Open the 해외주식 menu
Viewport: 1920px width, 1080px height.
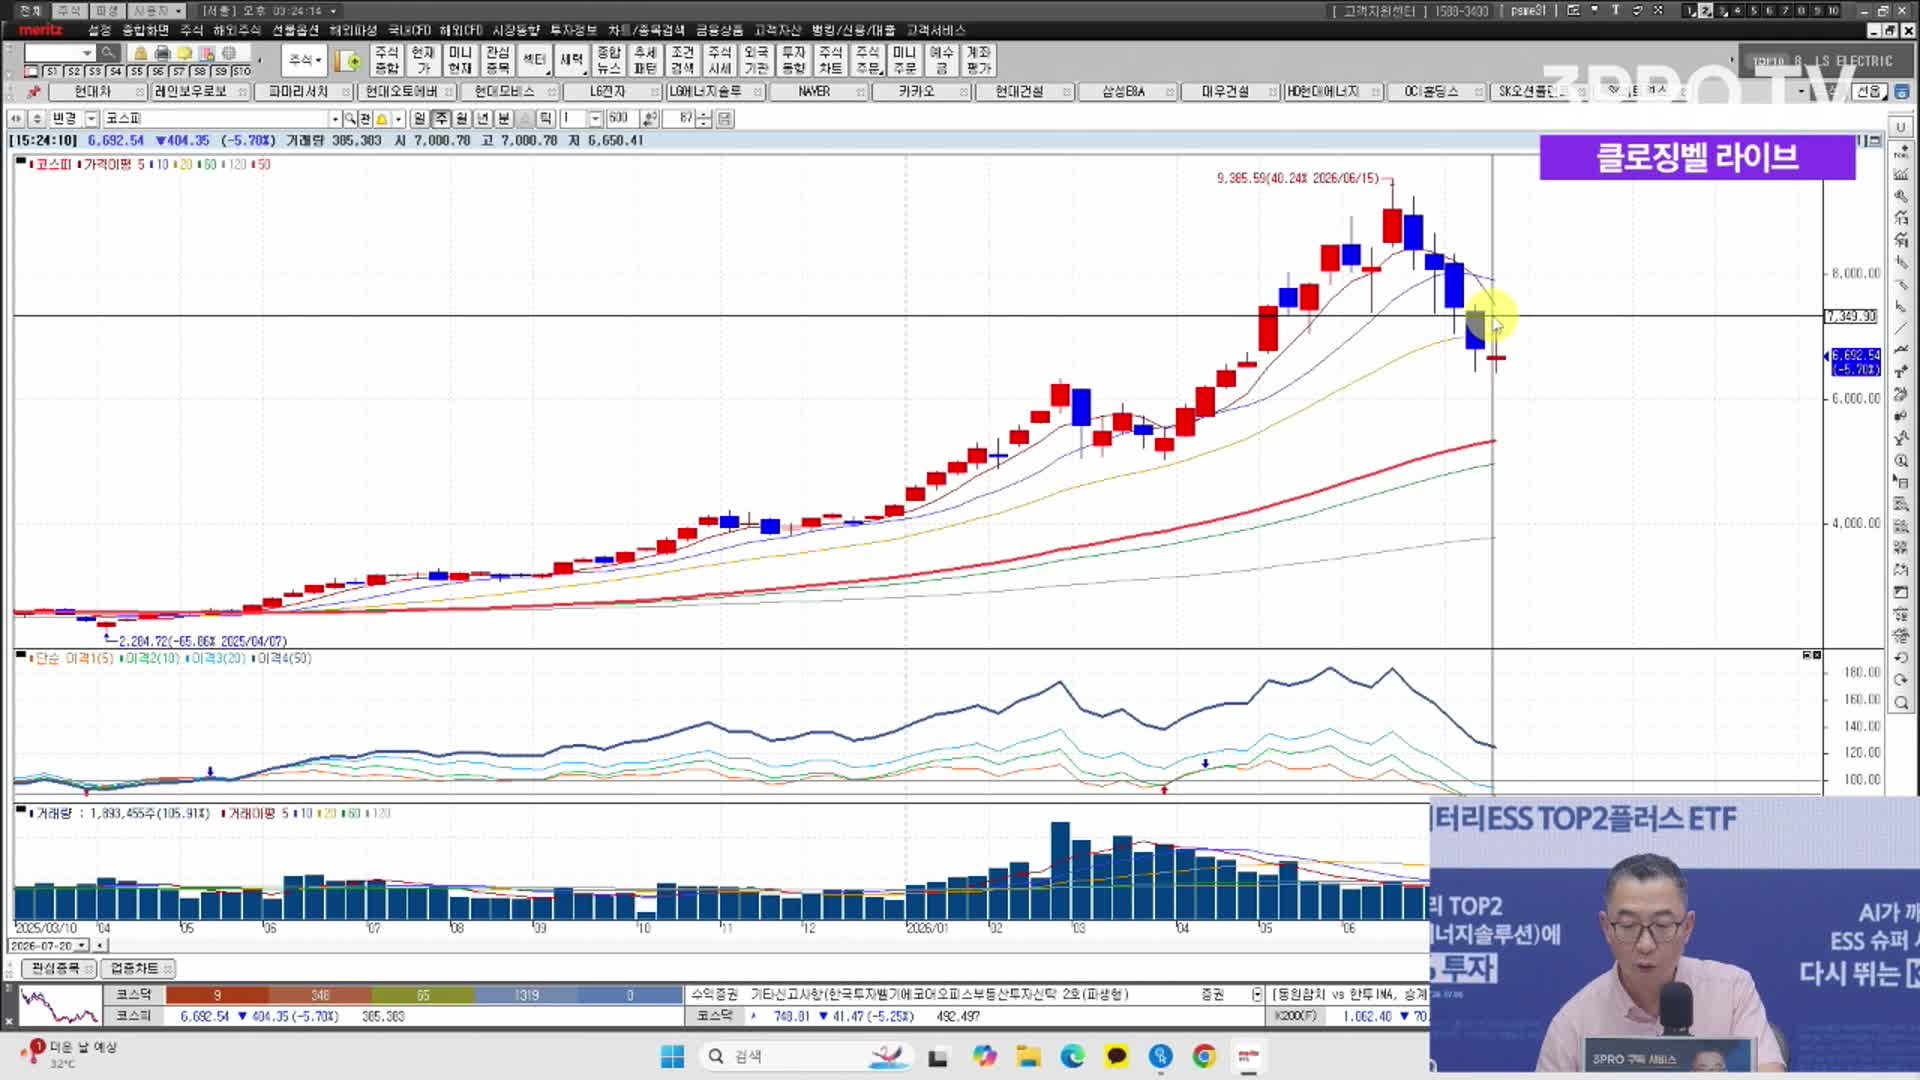tap(236, 30)
